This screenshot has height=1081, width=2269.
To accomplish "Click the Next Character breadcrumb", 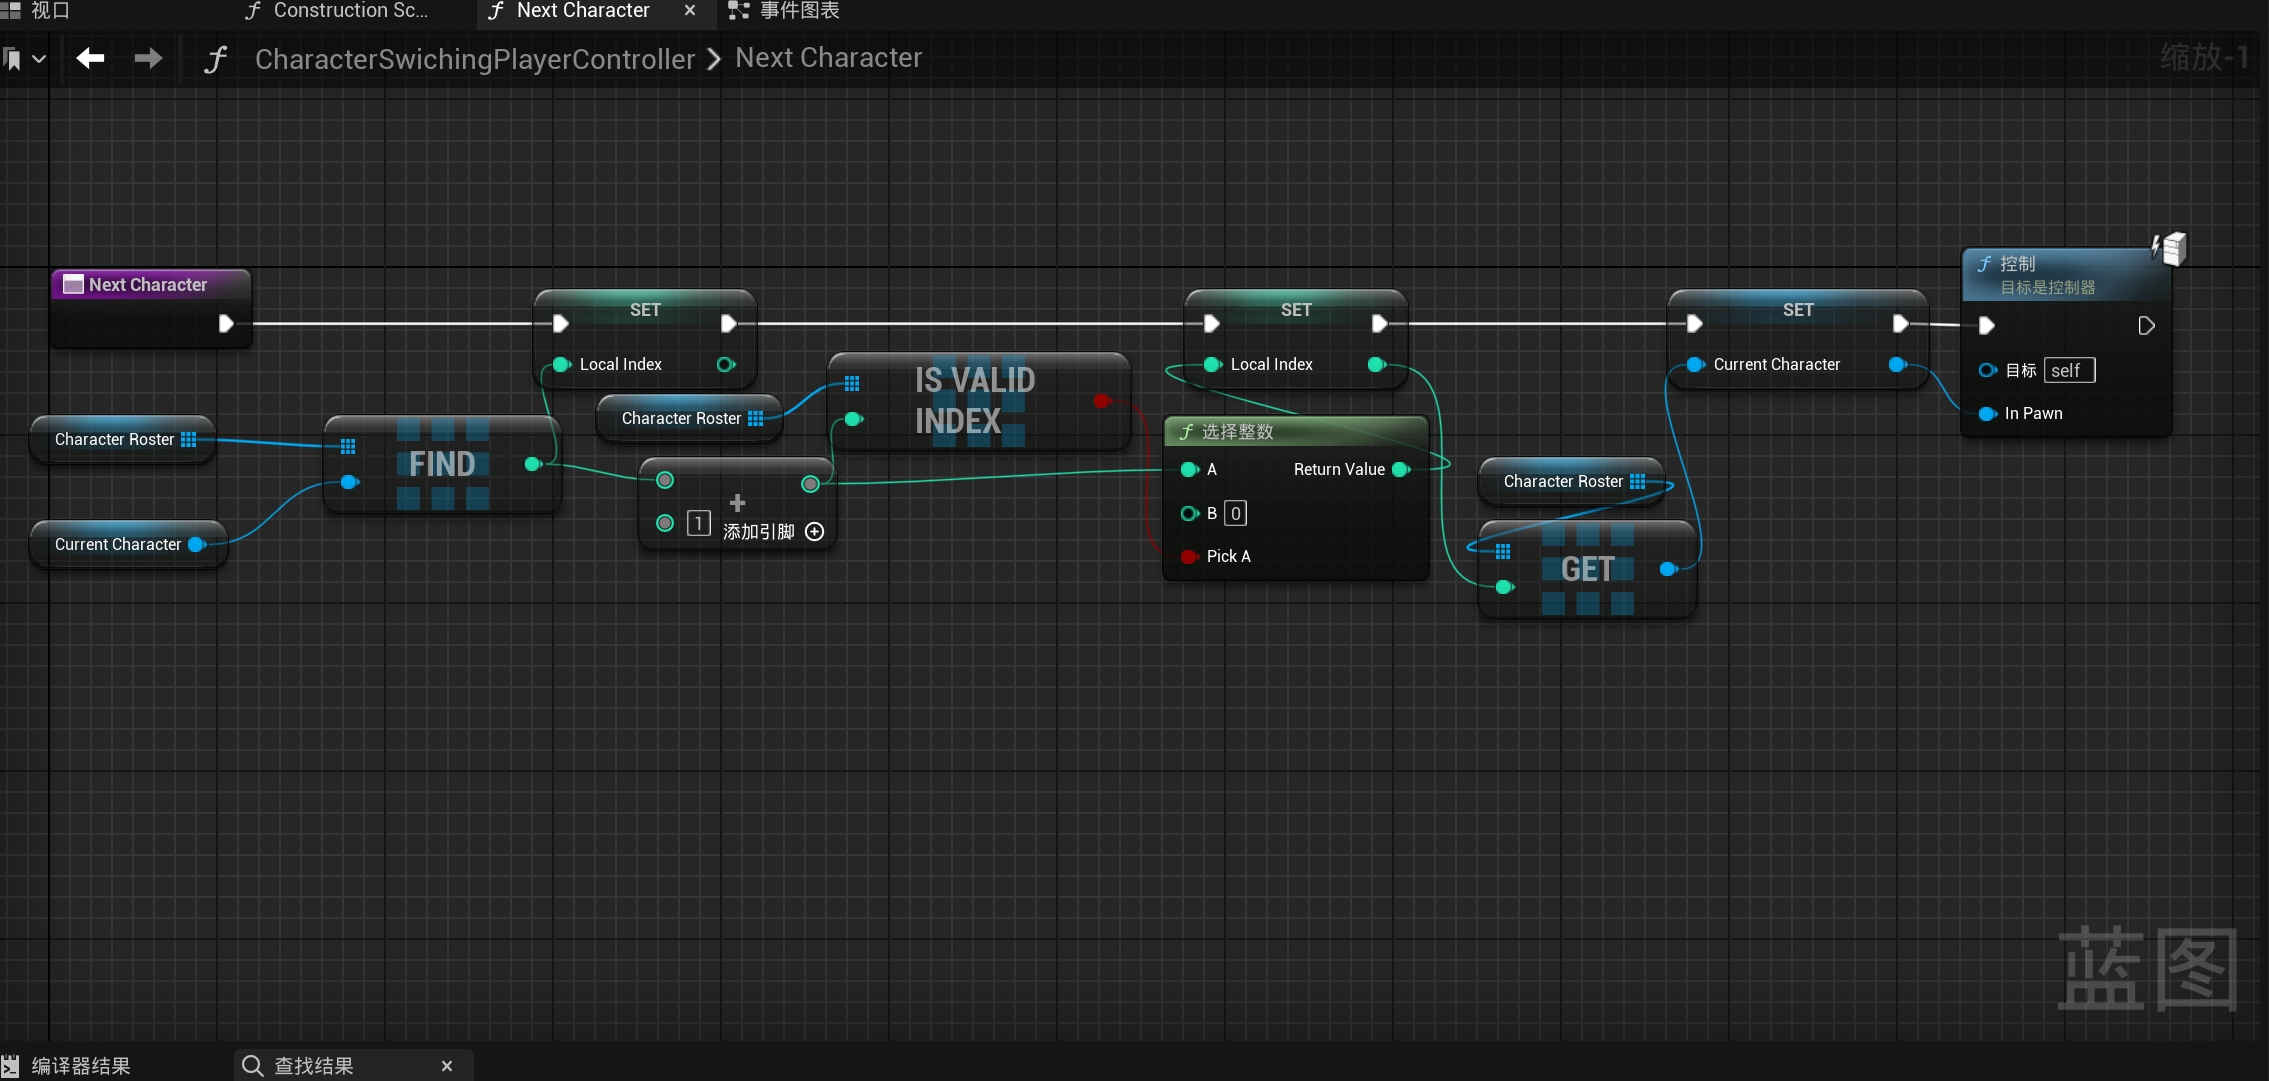I will coord(828,58).
